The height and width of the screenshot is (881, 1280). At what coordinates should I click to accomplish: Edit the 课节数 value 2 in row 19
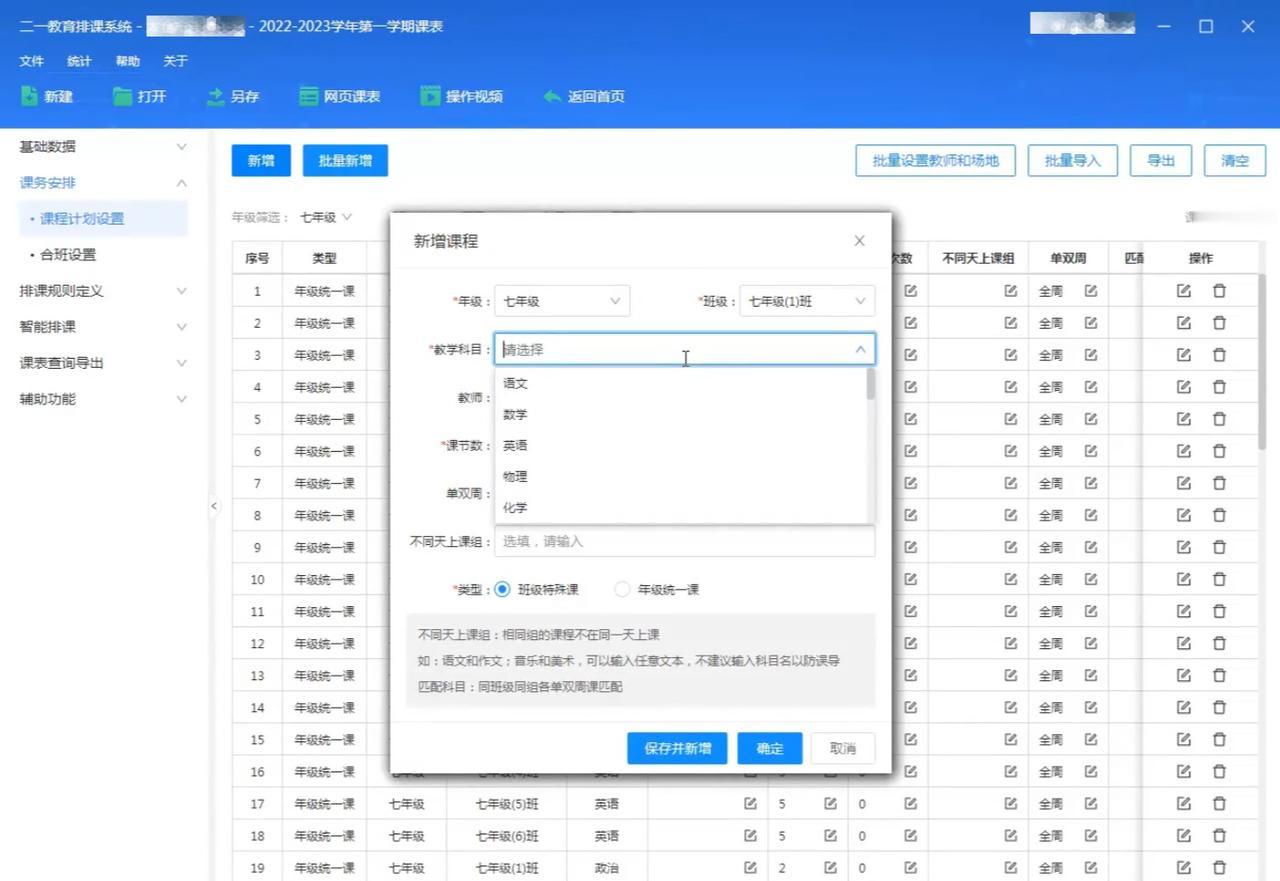point(830,867)
